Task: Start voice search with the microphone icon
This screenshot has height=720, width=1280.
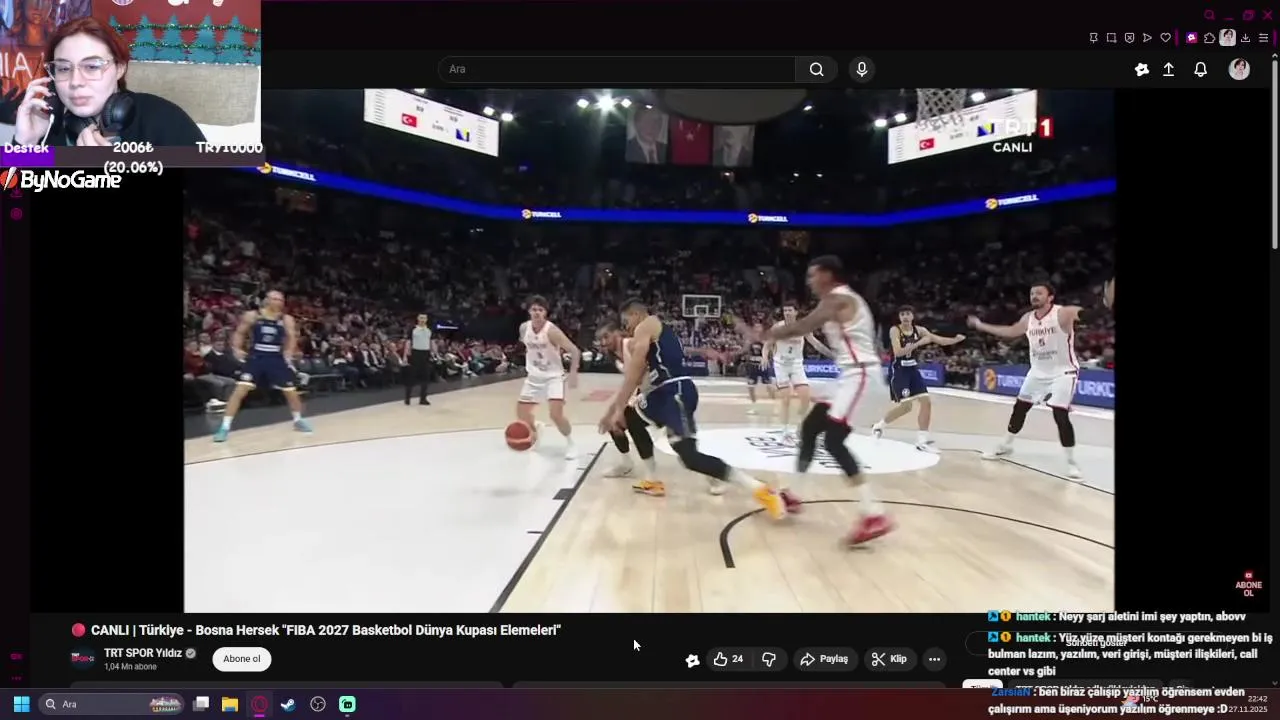Action: (x=862, y=69)
